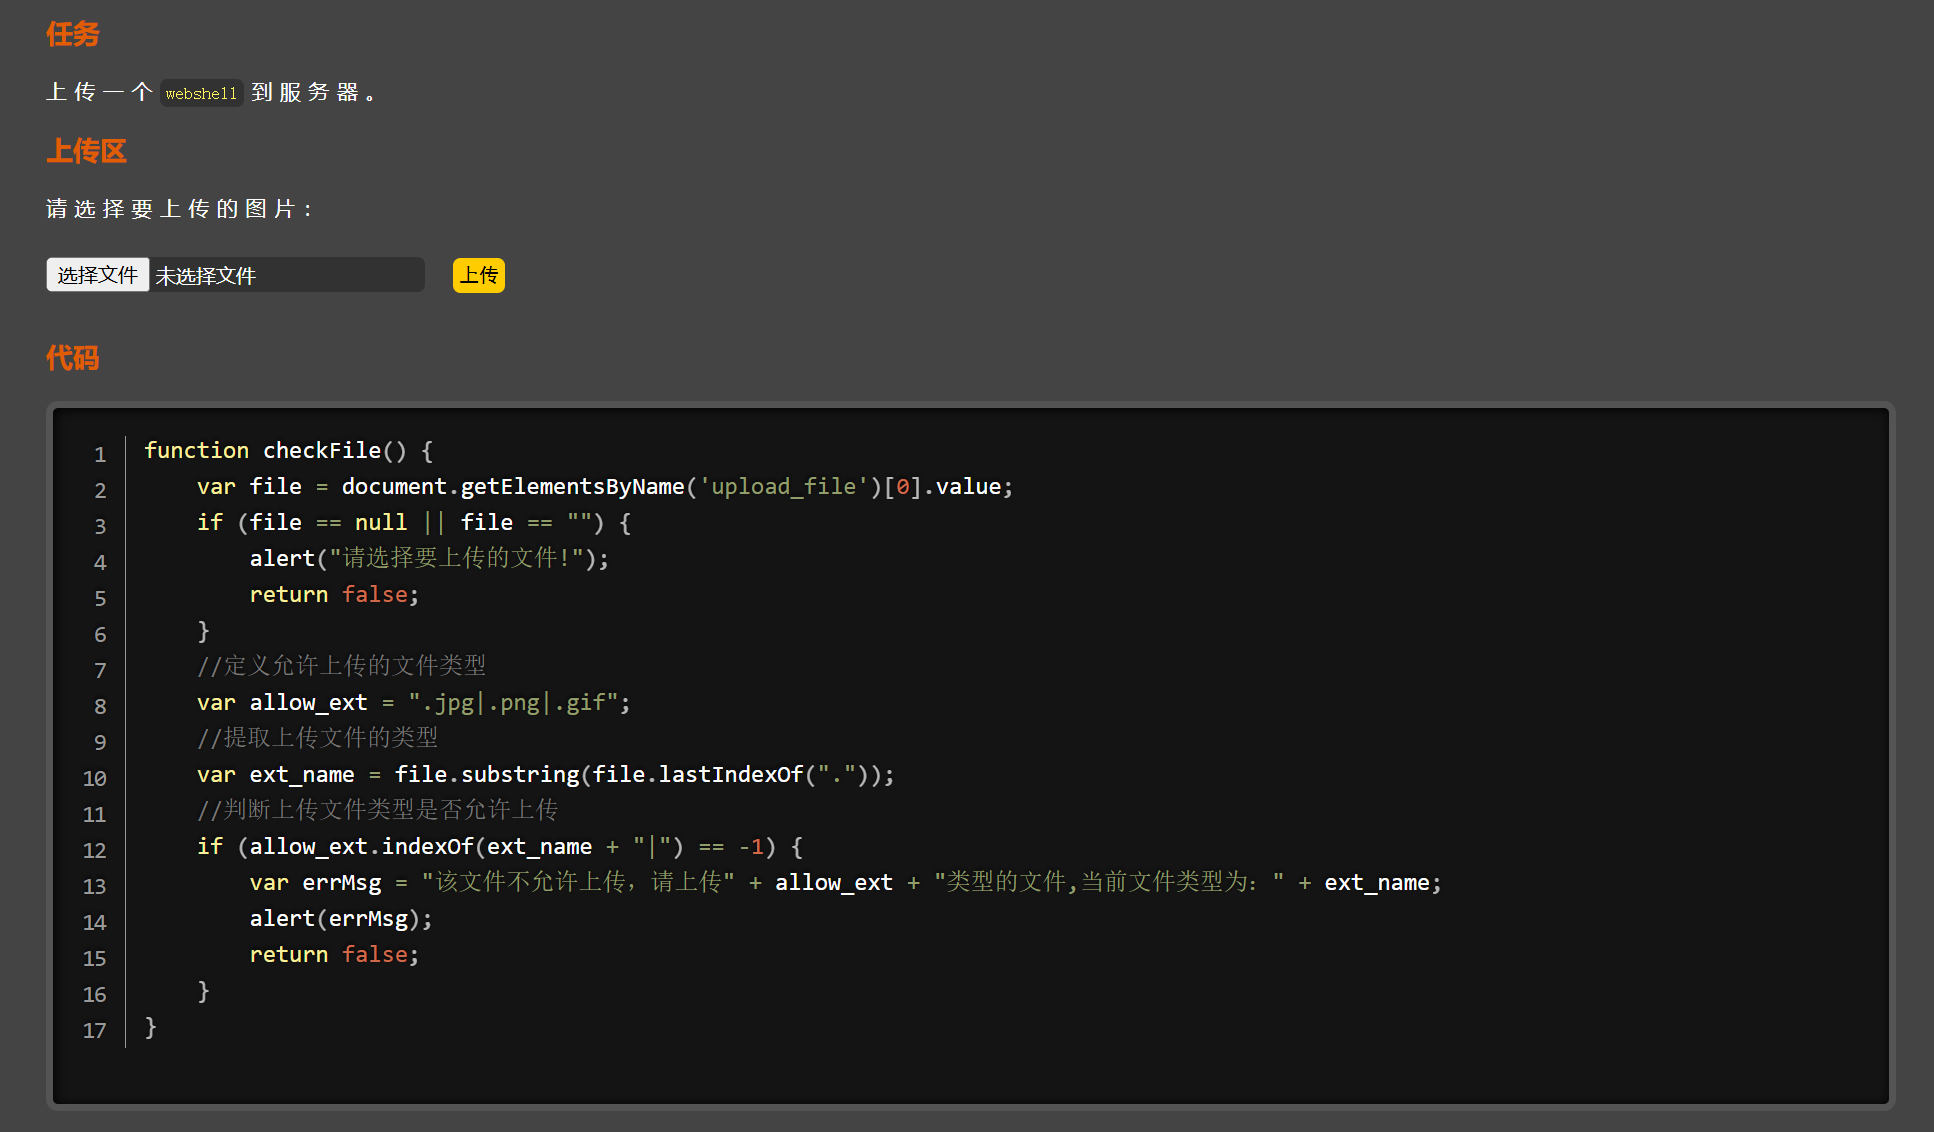Click line number 17 in code gutter

click(x=94, y=1030)
